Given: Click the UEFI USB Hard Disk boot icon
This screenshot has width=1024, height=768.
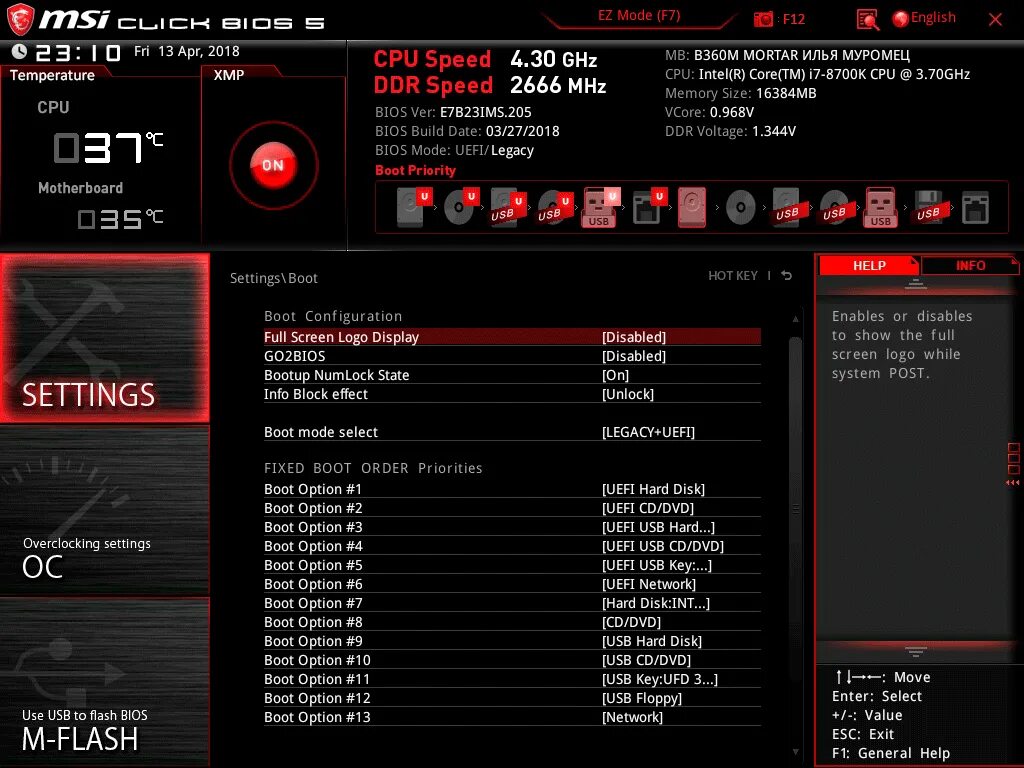Looking at the screenshot, I should (508, 207).
